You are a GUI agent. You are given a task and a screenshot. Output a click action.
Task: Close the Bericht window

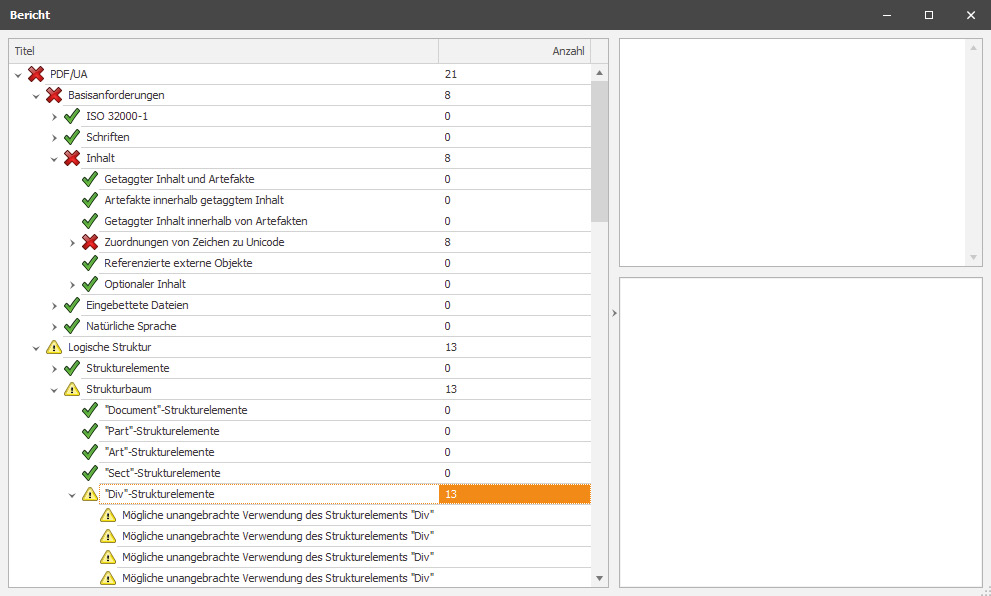pos(971,15)
